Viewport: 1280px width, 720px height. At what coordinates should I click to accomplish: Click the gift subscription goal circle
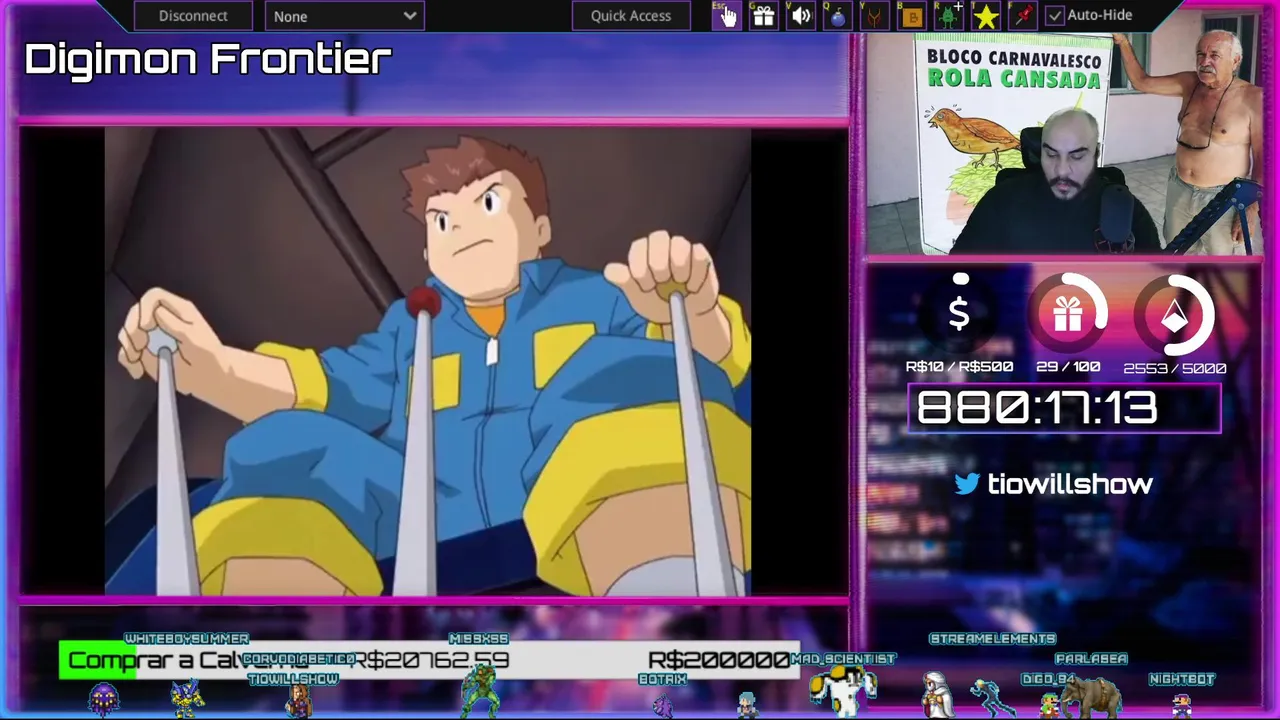click(1067, 315)
